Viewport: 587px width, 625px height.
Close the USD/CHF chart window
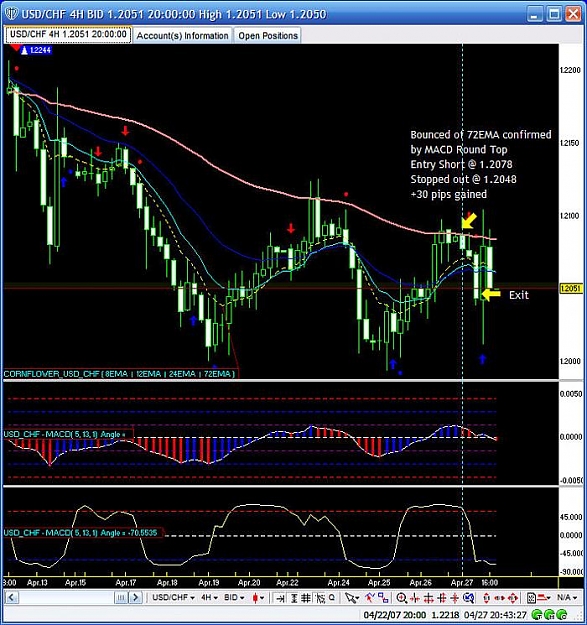pos(573,14)
